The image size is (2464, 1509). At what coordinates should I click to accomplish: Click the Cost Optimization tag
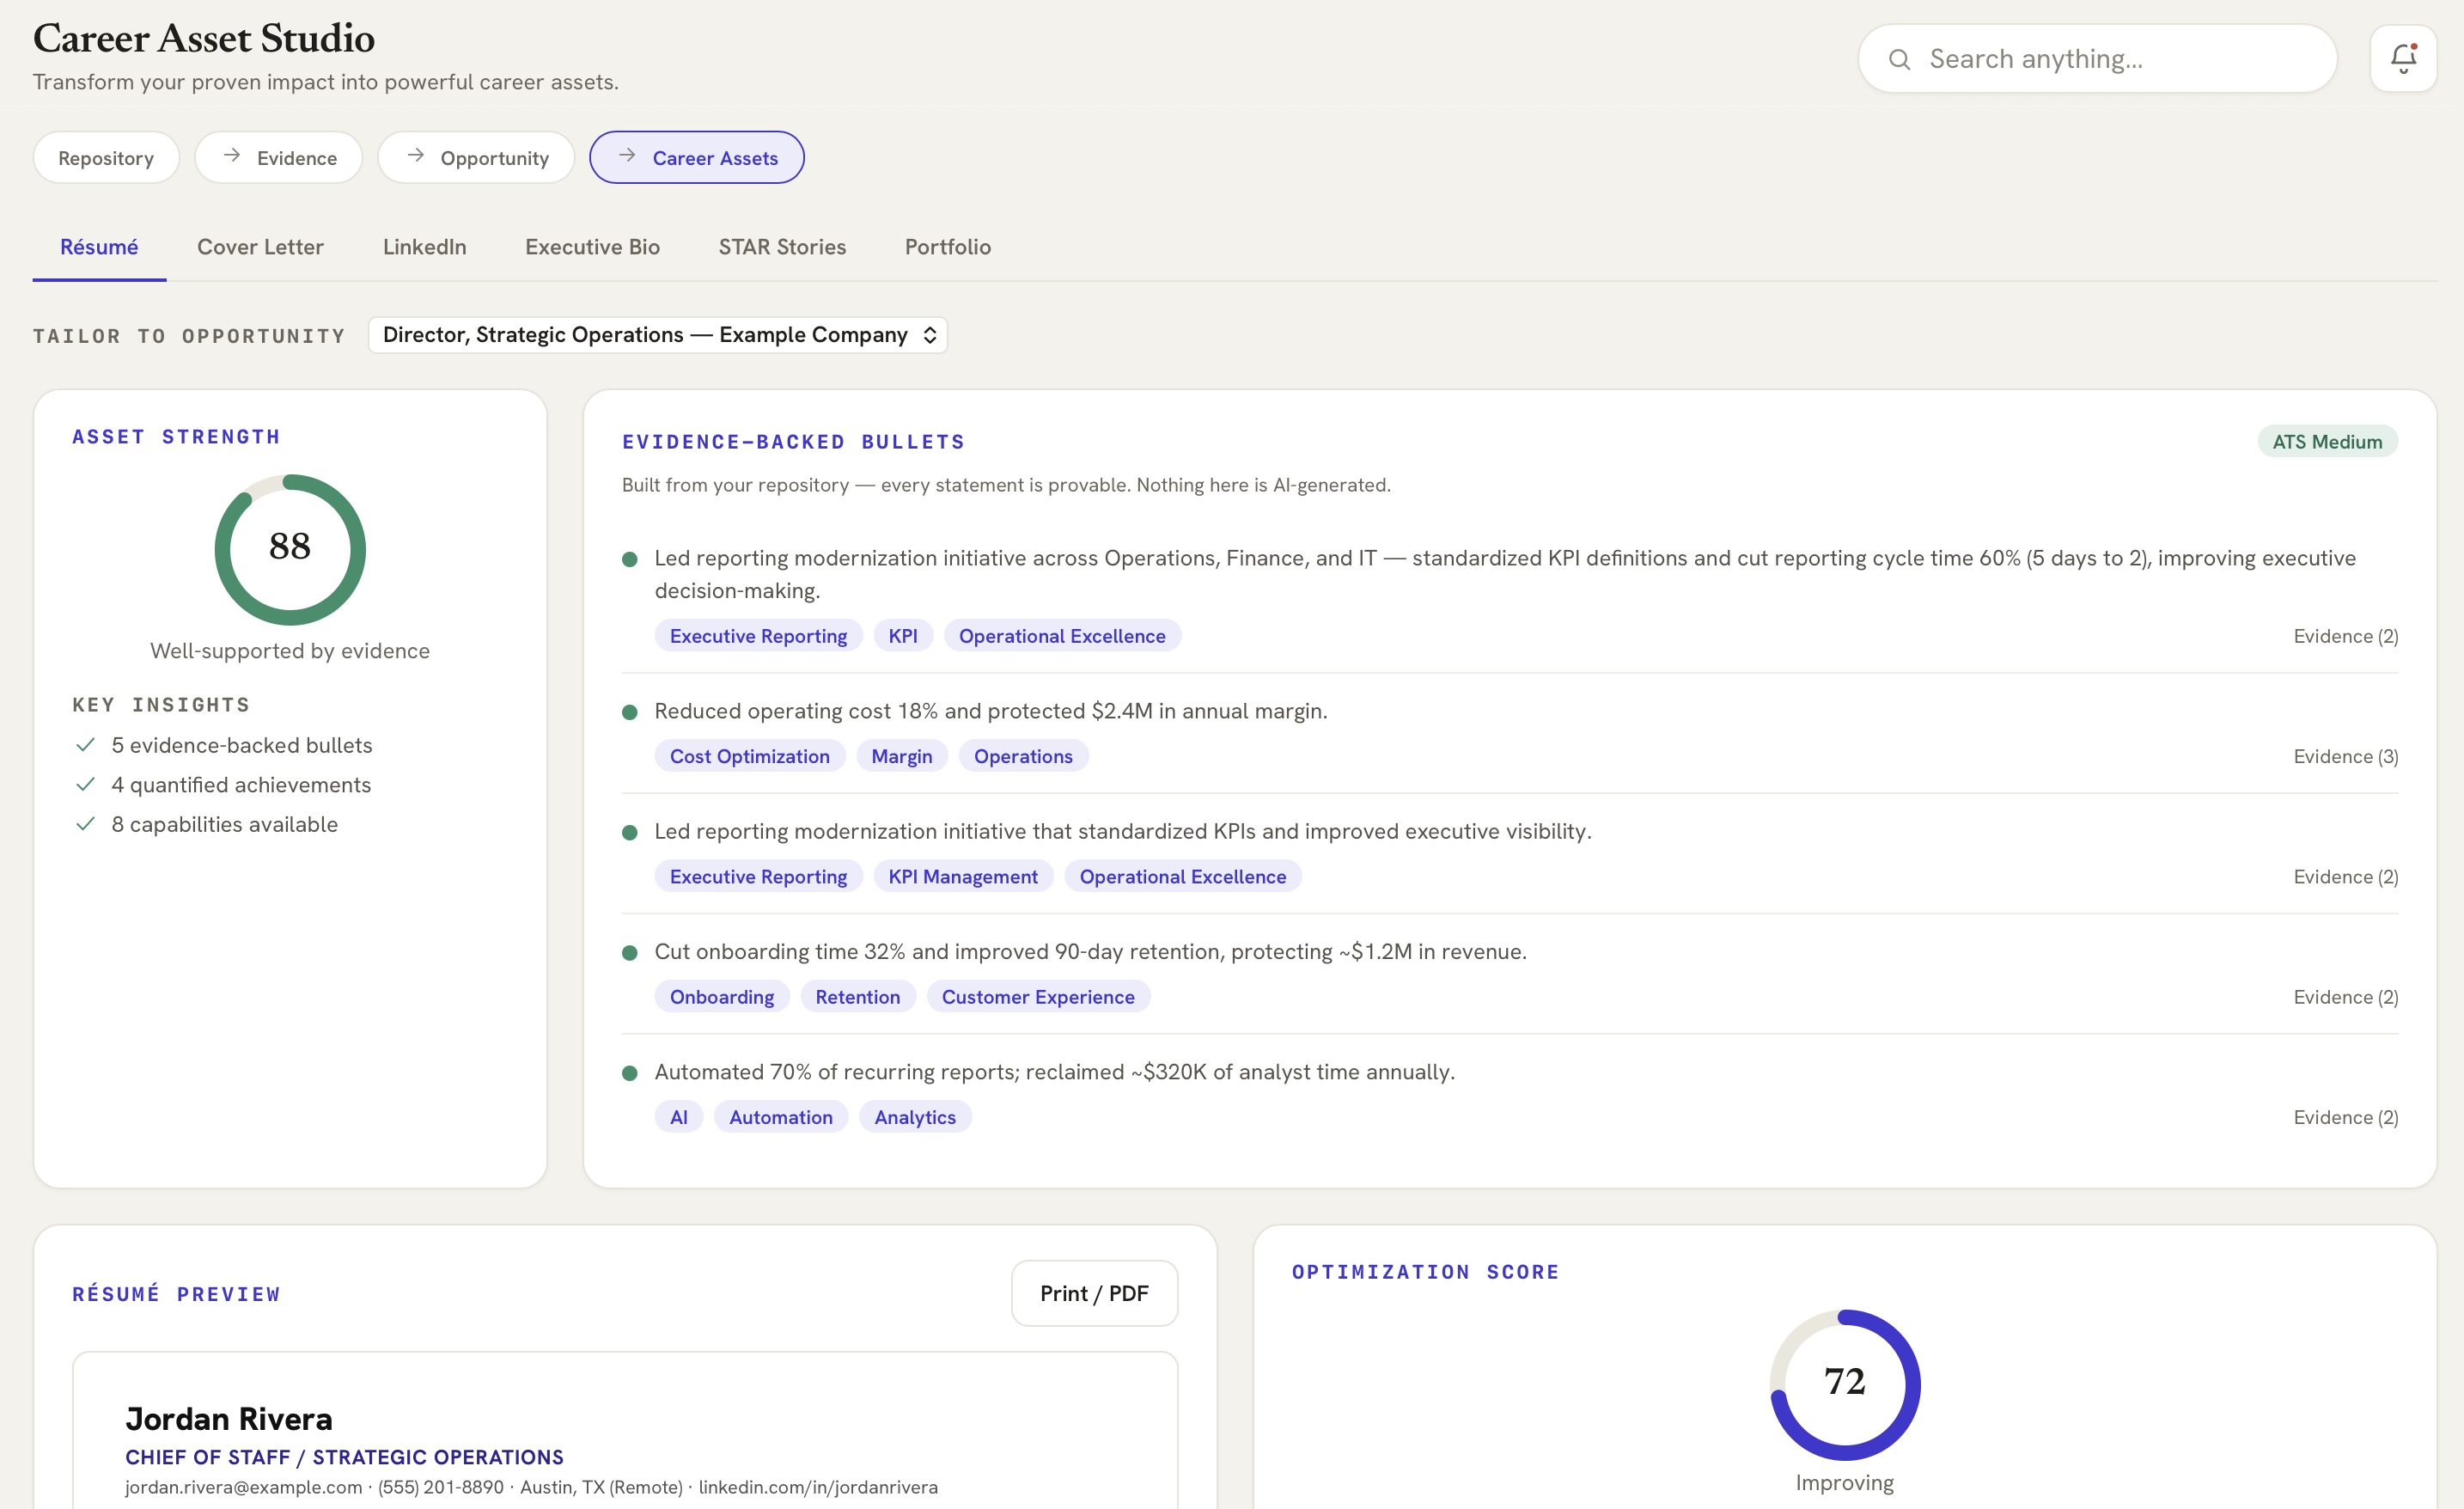point(750,756)
